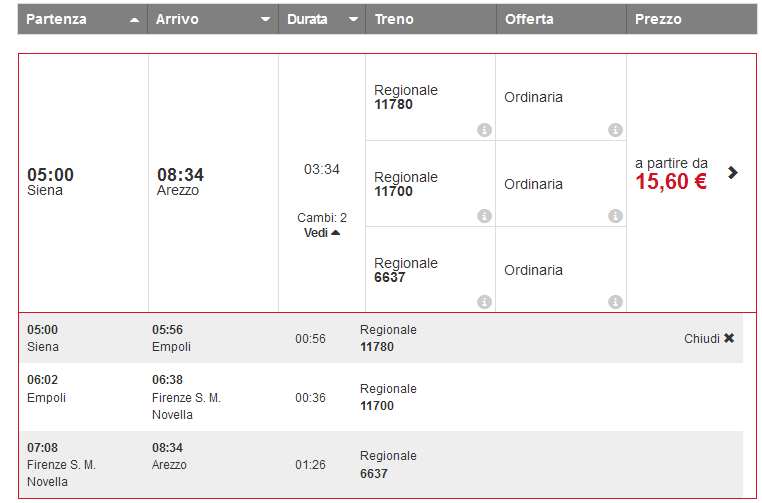Click the Prezzo column header
The width and height of the screenshot is (762, 503).
(690, 19)
